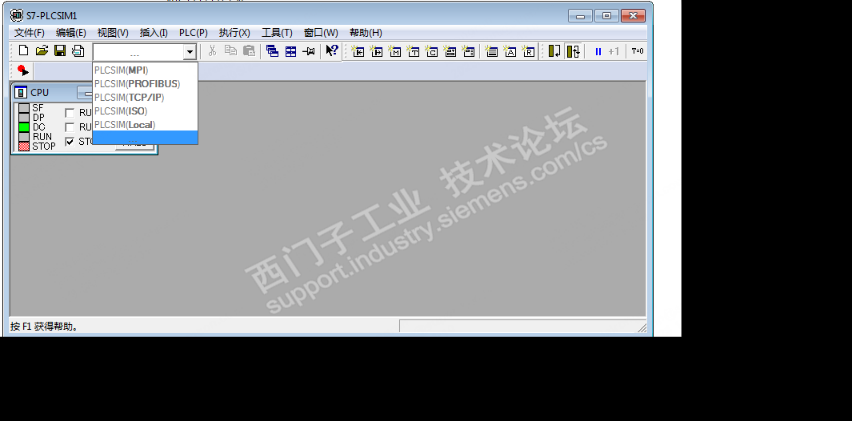Open the 帮助(H) menu
The height and width of the screenshot is (421, 852).
pyautogui.click(x=366, y=33)
